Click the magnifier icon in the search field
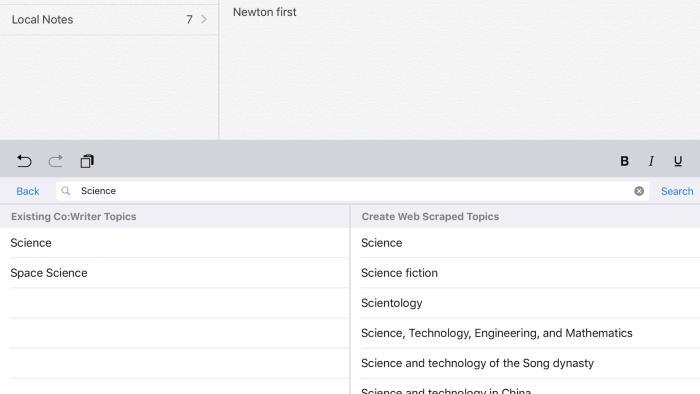The height and width of the screenshot is (394, 700). tap(66, 191)
